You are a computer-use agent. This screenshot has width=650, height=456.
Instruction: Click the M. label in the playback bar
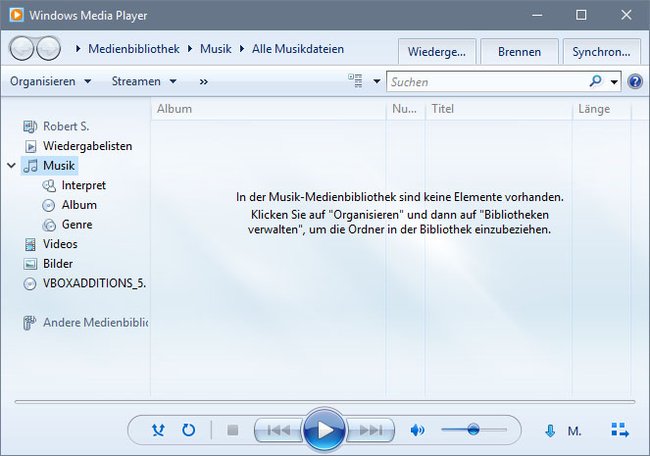click(574, 432)
